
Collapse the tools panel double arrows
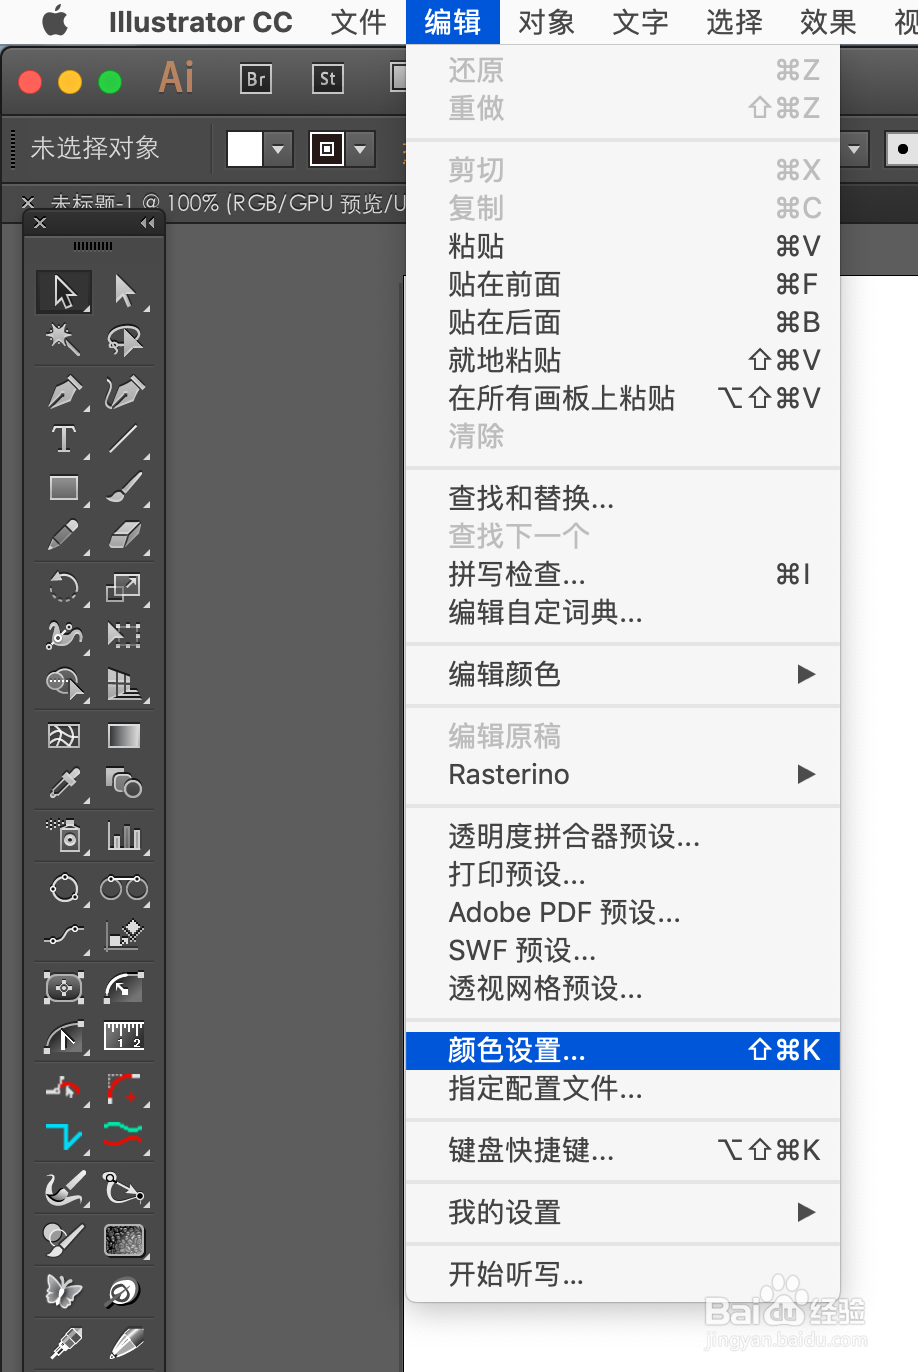(148, 223)
